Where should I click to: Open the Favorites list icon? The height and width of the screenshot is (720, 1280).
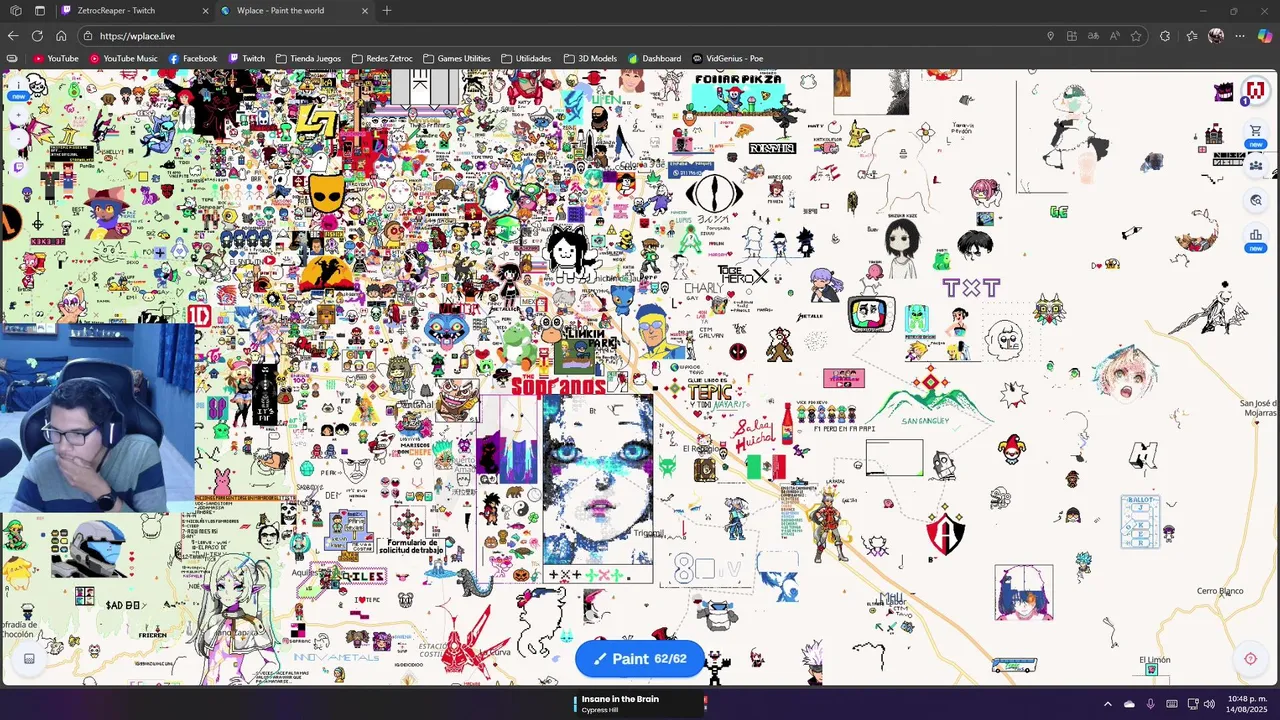pyautogui.click(x=1191, y=36)
